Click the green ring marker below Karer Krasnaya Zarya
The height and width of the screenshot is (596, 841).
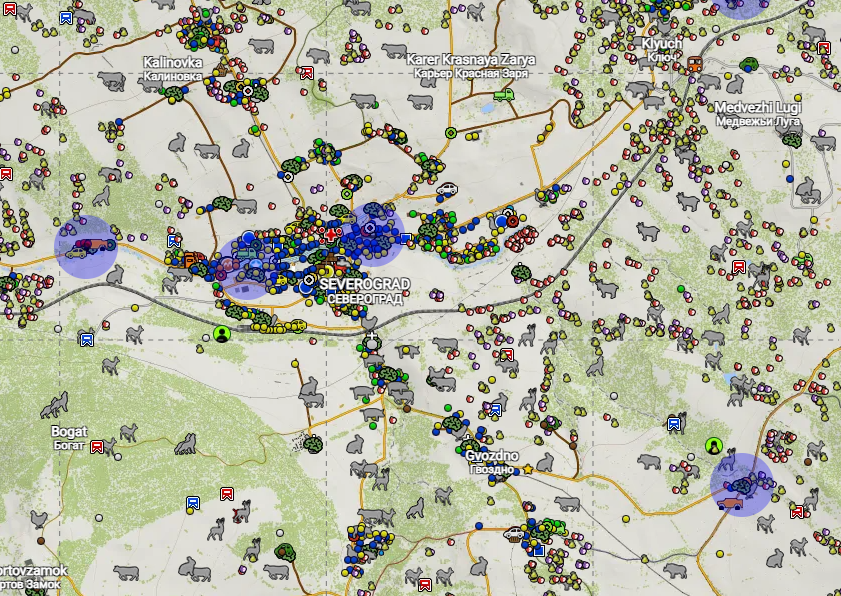tap(451, 133)
